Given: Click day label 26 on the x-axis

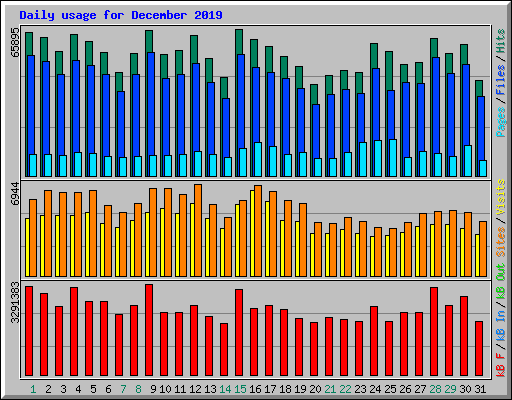Looking at the screenshot, I should pos(405,389).
